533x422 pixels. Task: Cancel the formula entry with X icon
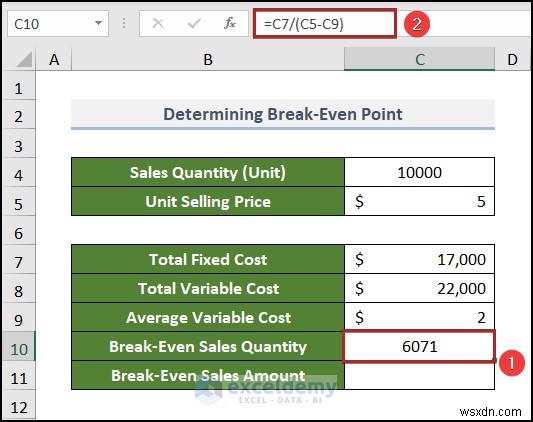[158, 23]
